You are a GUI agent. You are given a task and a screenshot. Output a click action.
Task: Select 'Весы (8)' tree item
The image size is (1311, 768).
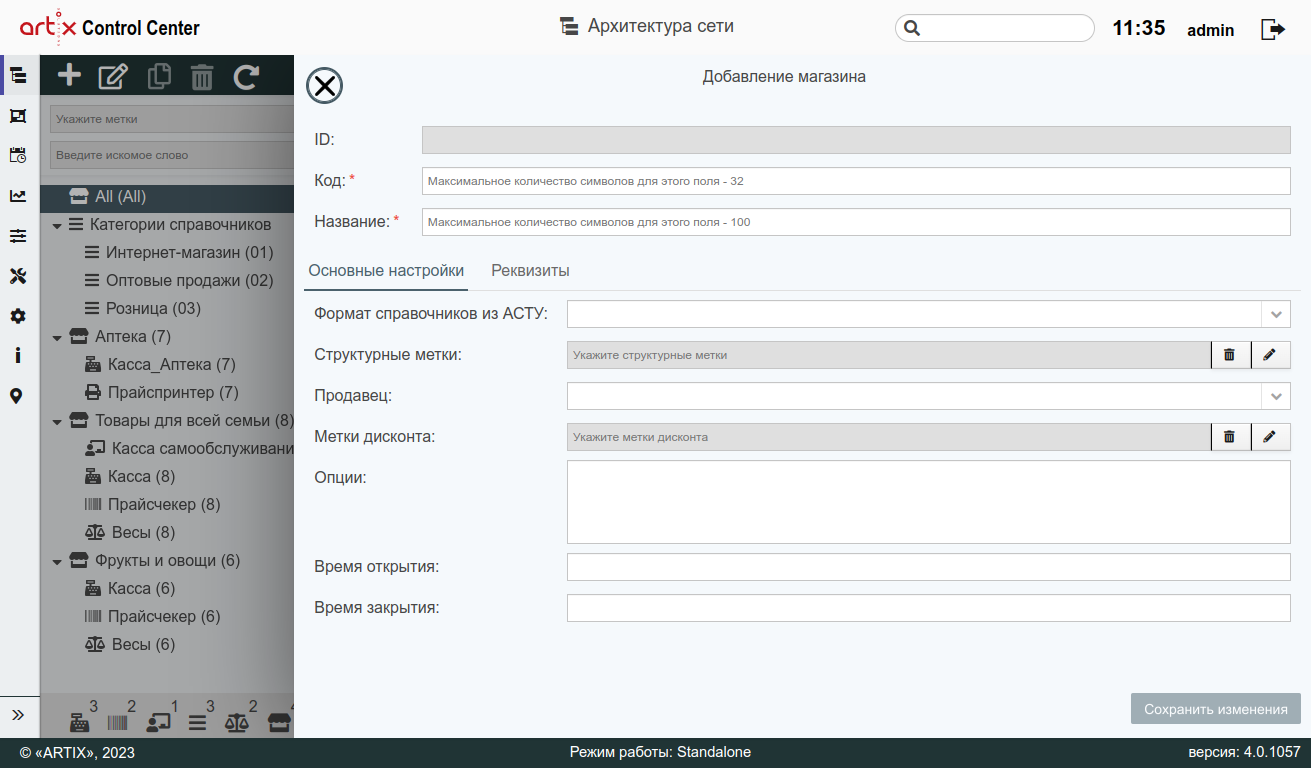(x=129, y=533)
